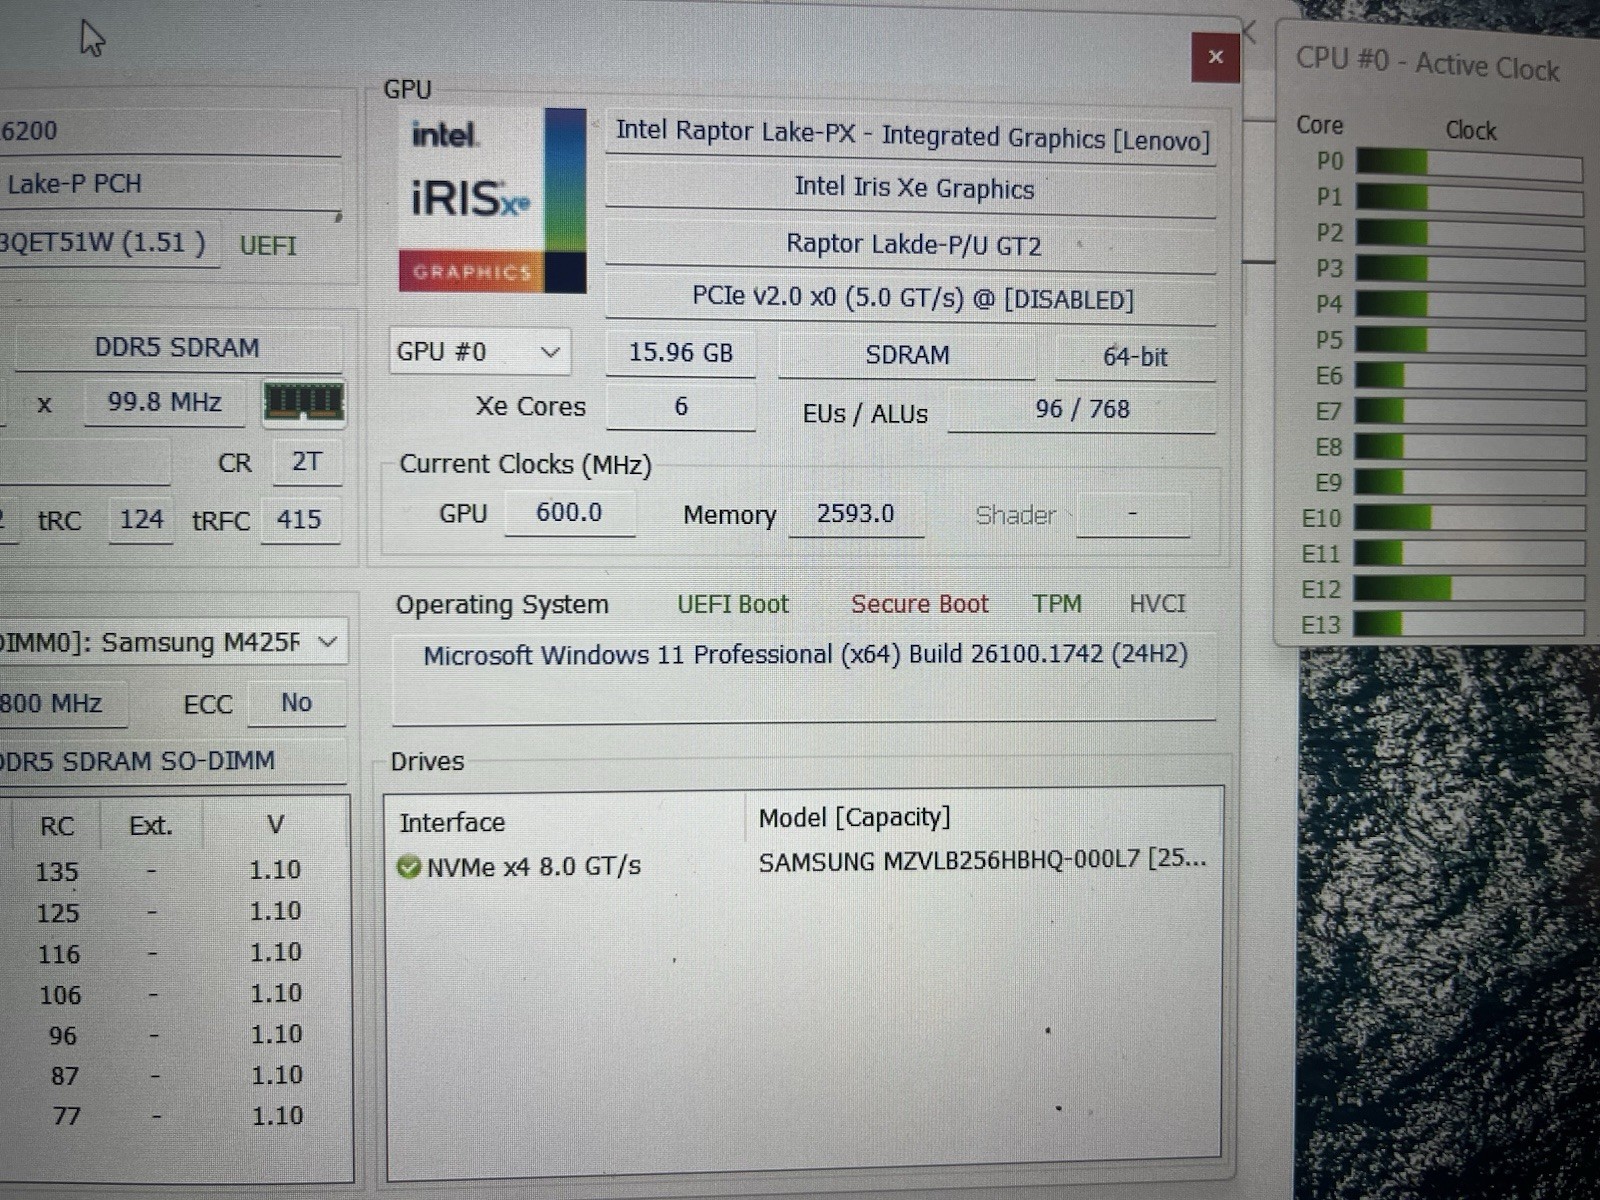
Task: Click the UEFI Boot status label
Action: coord(733,604)
